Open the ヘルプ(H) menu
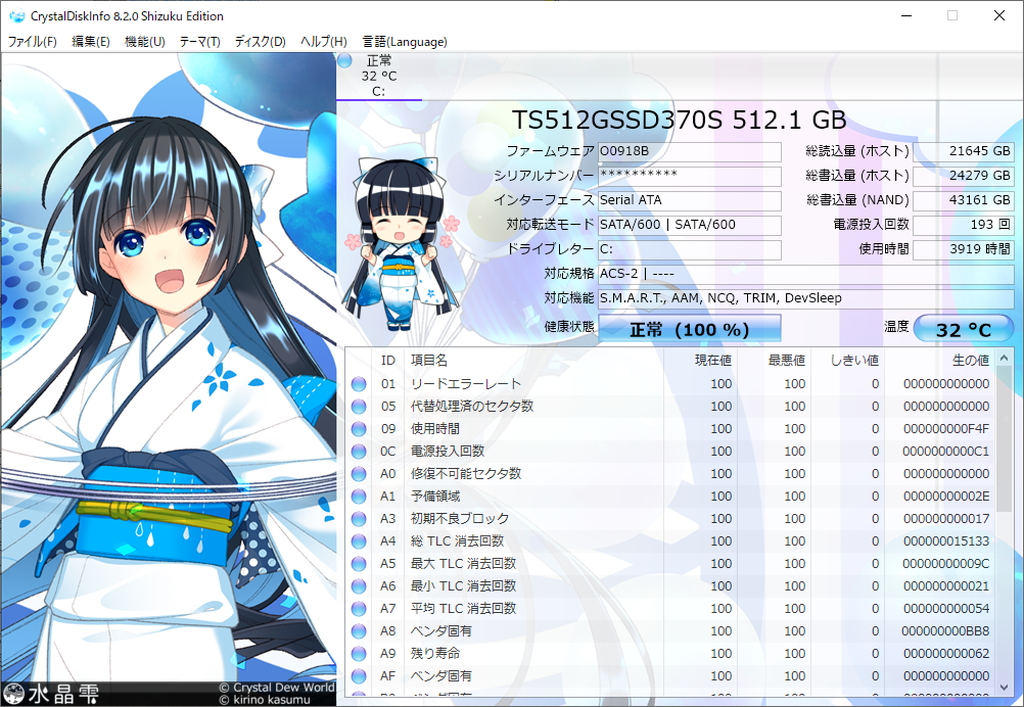Screen dimensions: 1024x707 pos(323,42)
